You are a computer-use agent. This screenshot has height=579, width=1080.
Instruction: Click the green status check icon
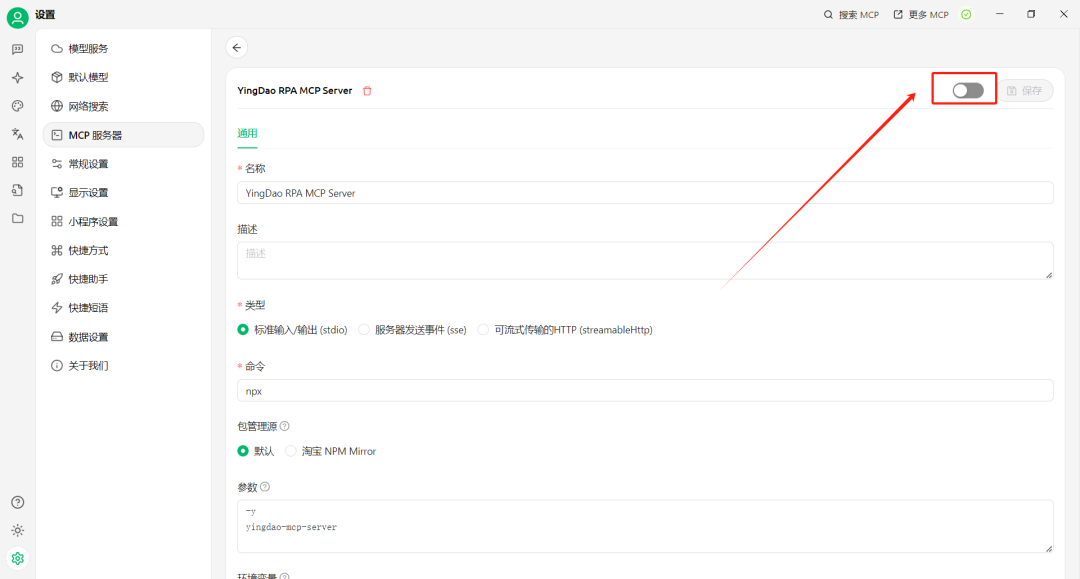[966, 14]
